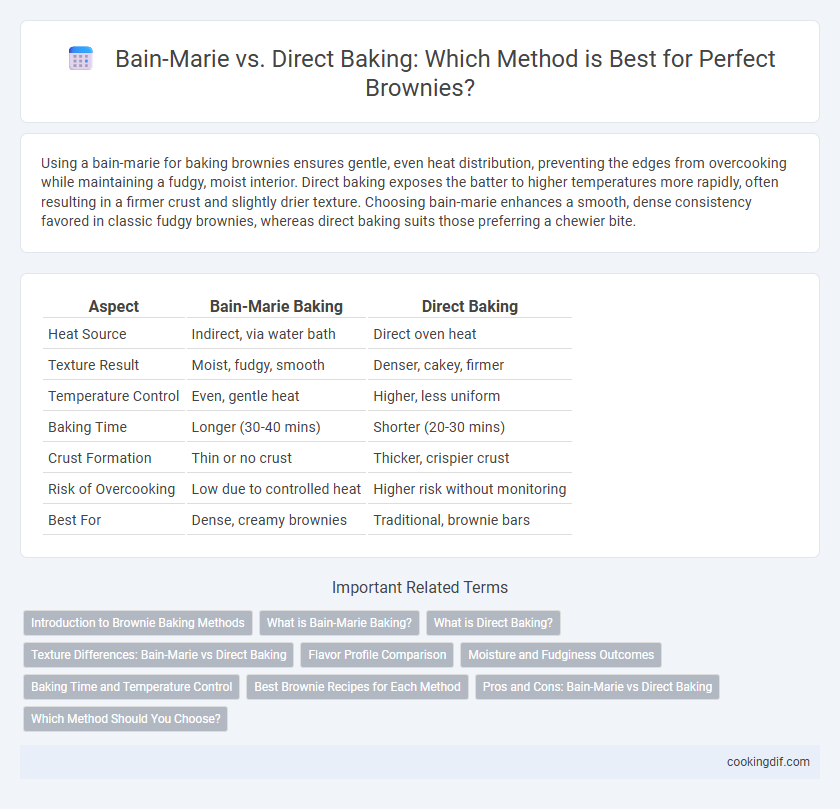Click the Bain-Marie Baking column header
Viewport: 840px width, 809px height.
pos(276,306)
